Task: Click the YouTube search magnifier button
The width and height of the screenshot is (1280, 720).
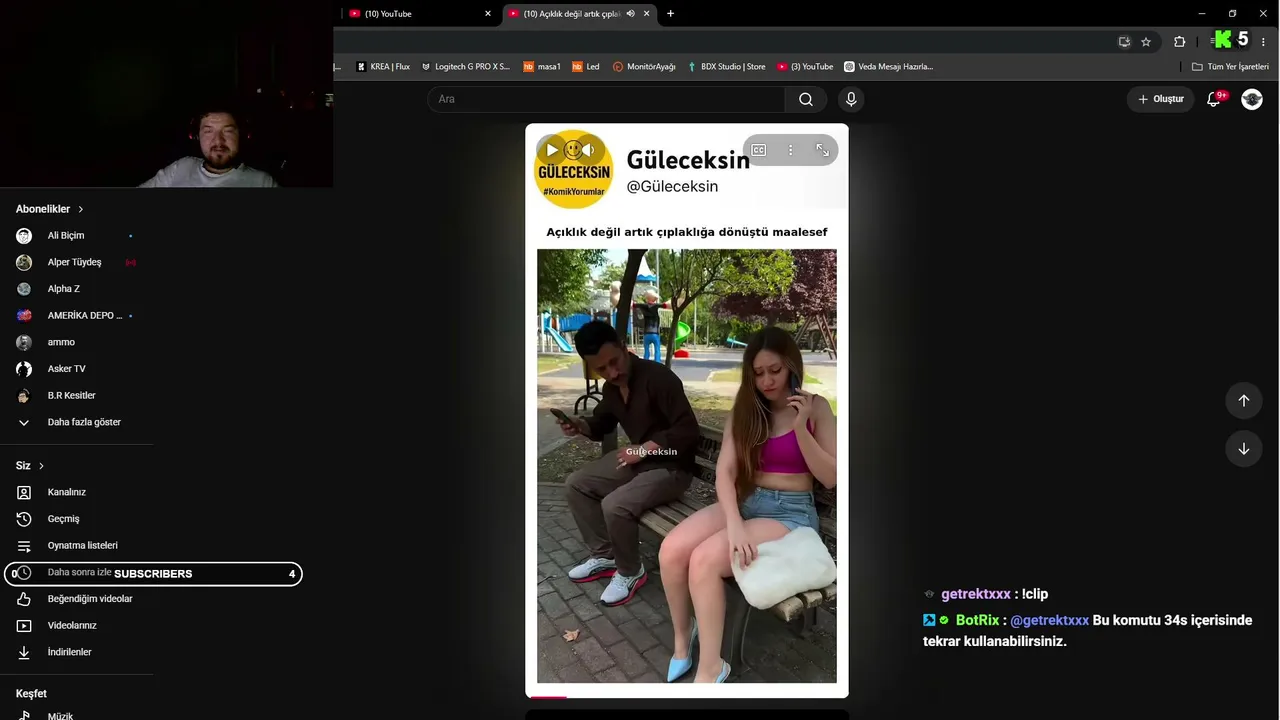Action: pos(806,99)
